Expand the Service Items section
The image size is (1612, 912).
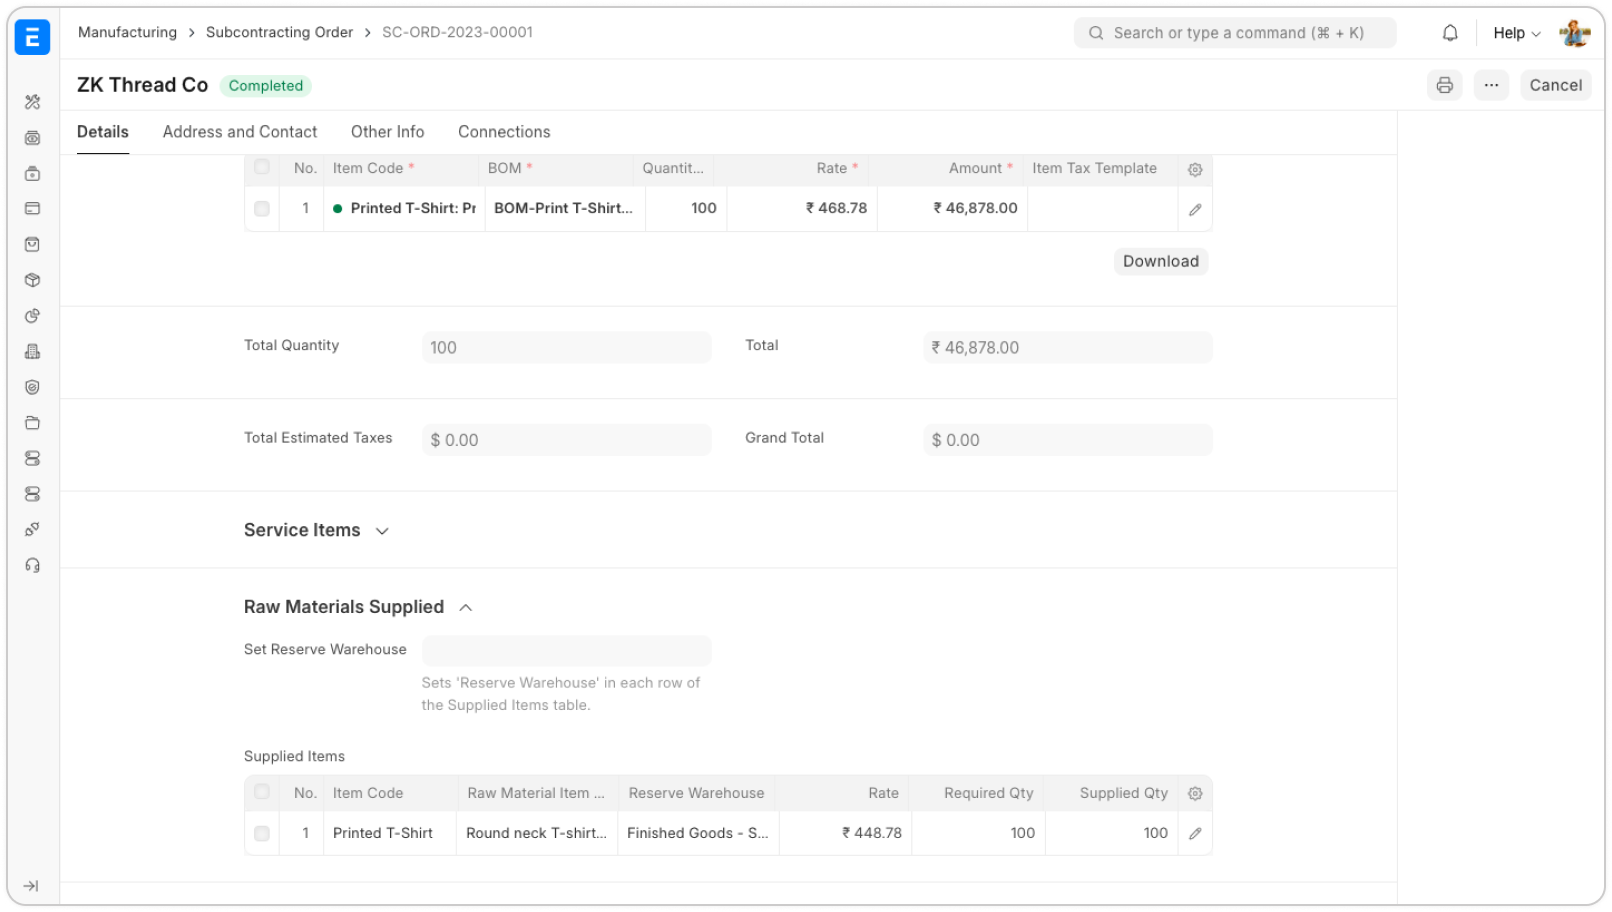(316, 530)
